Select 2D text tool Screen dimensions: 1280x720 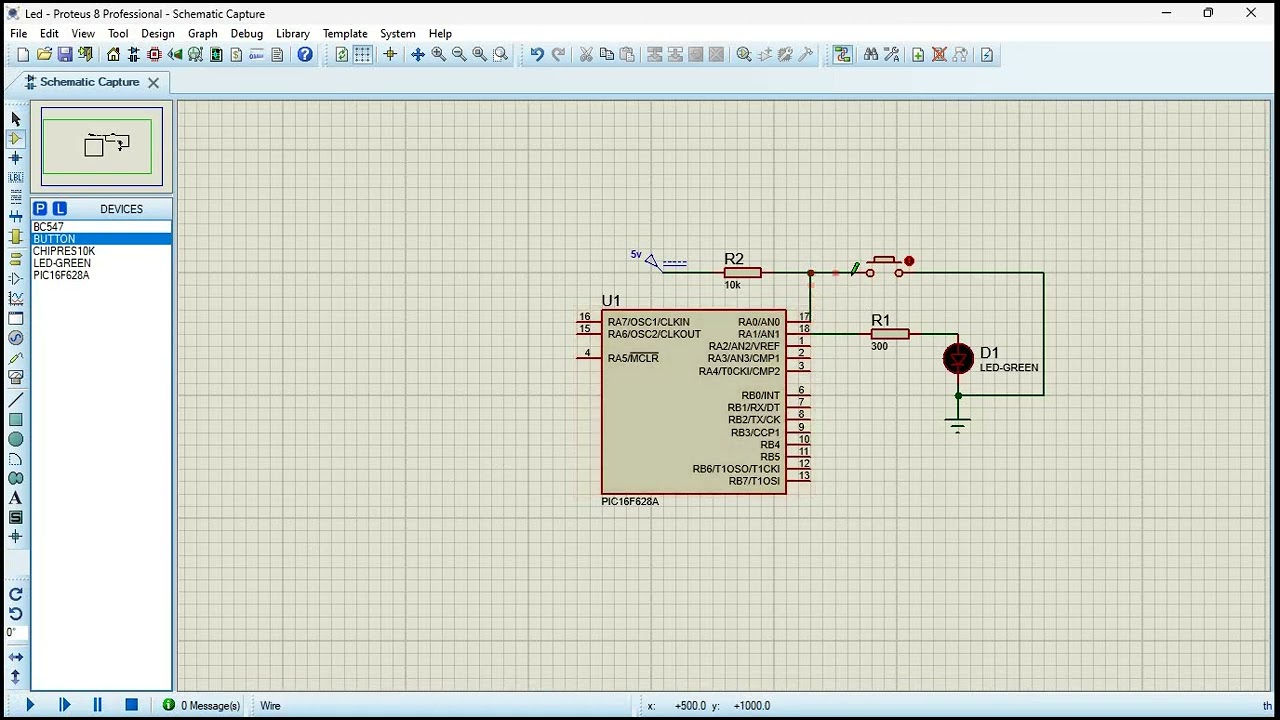(x=16, y=498)
